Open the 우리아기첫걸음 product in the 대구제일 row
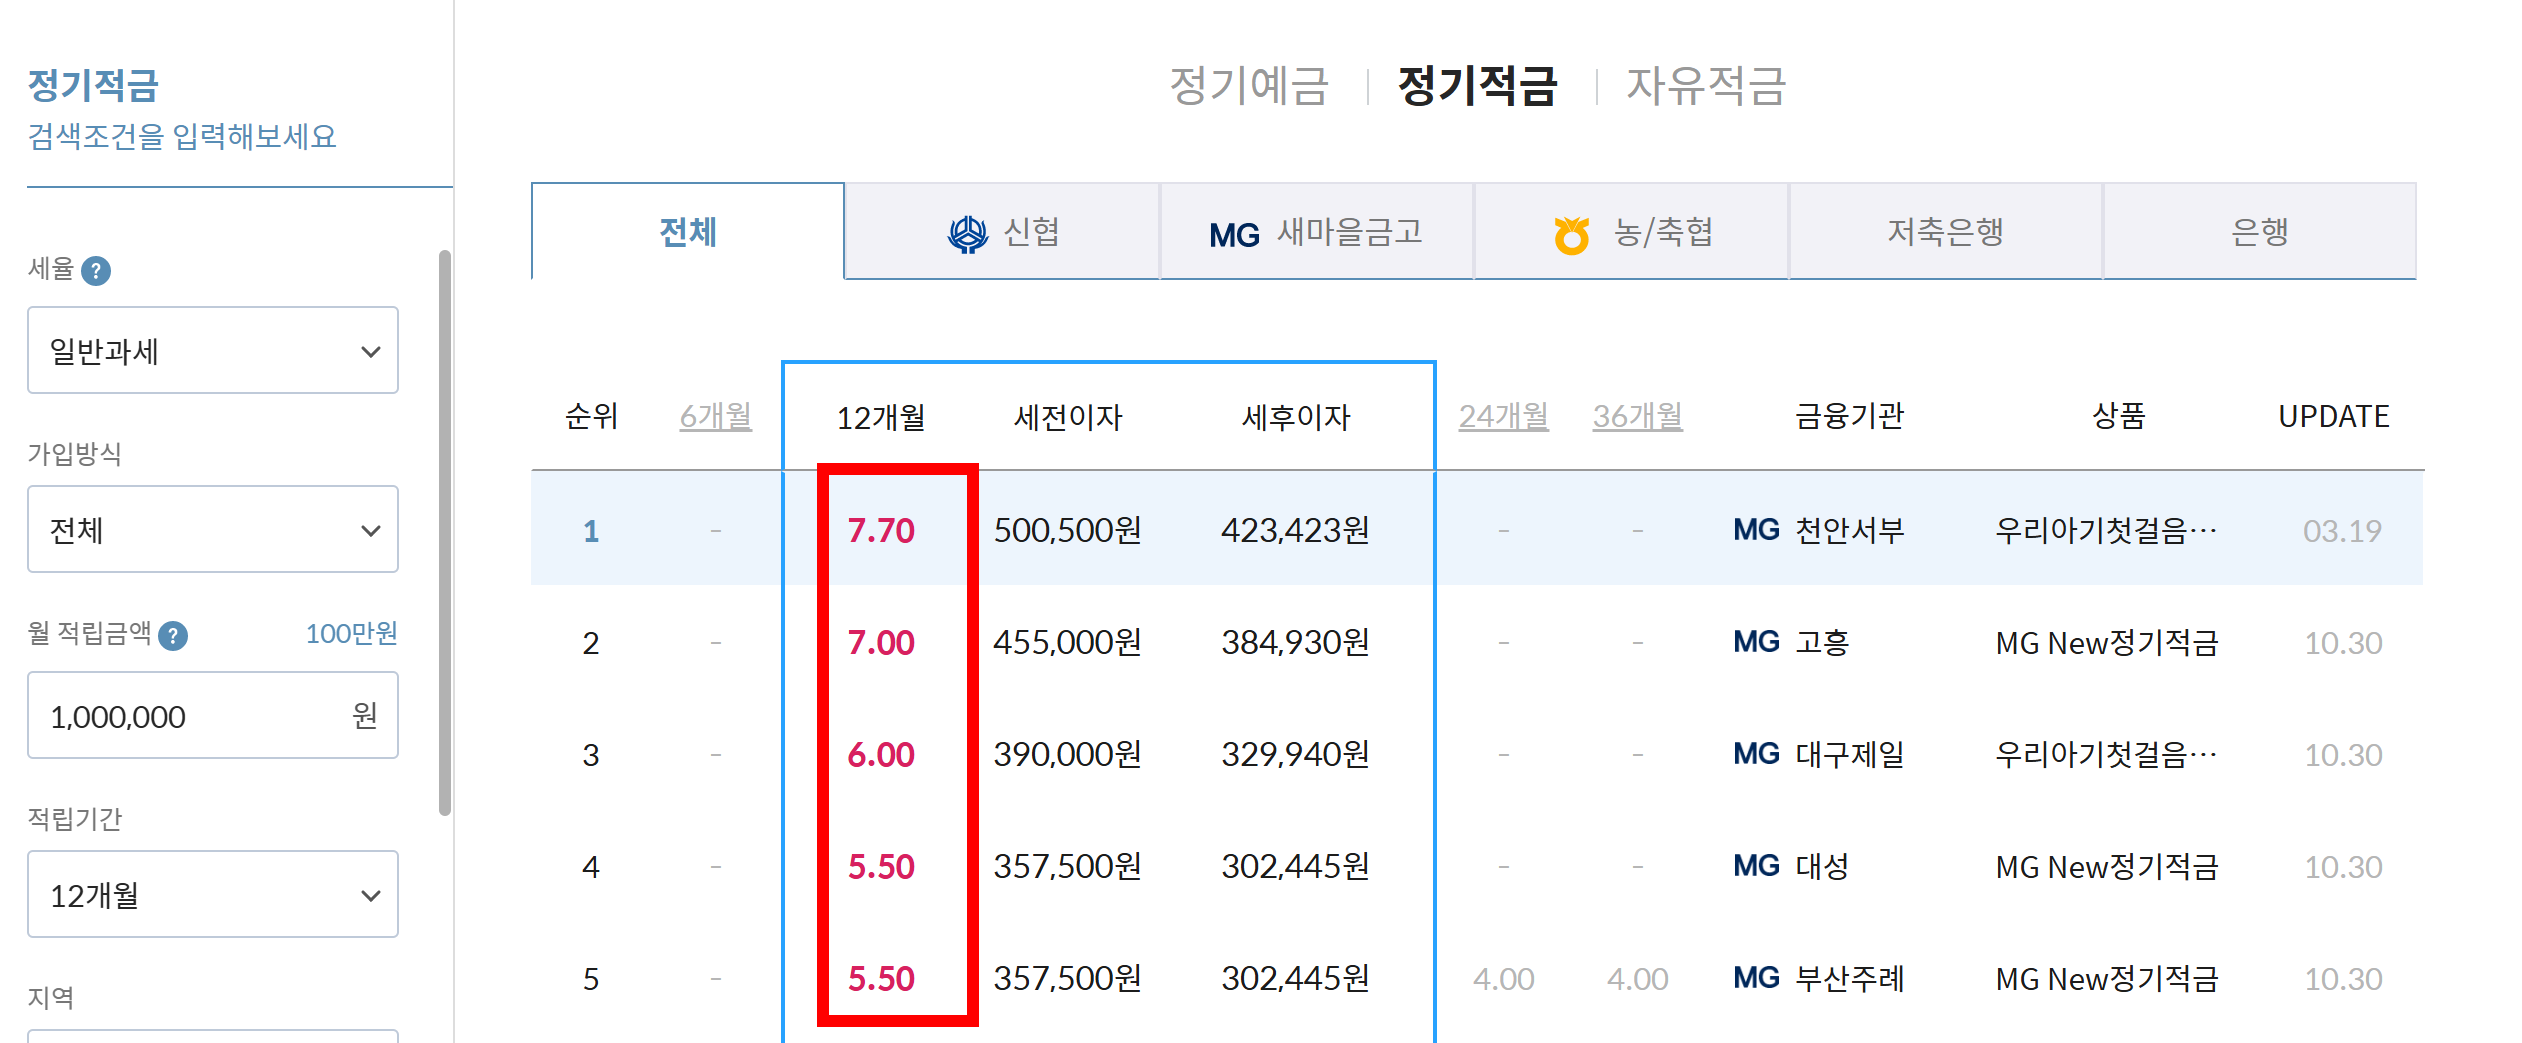 tap(2106, 754)
